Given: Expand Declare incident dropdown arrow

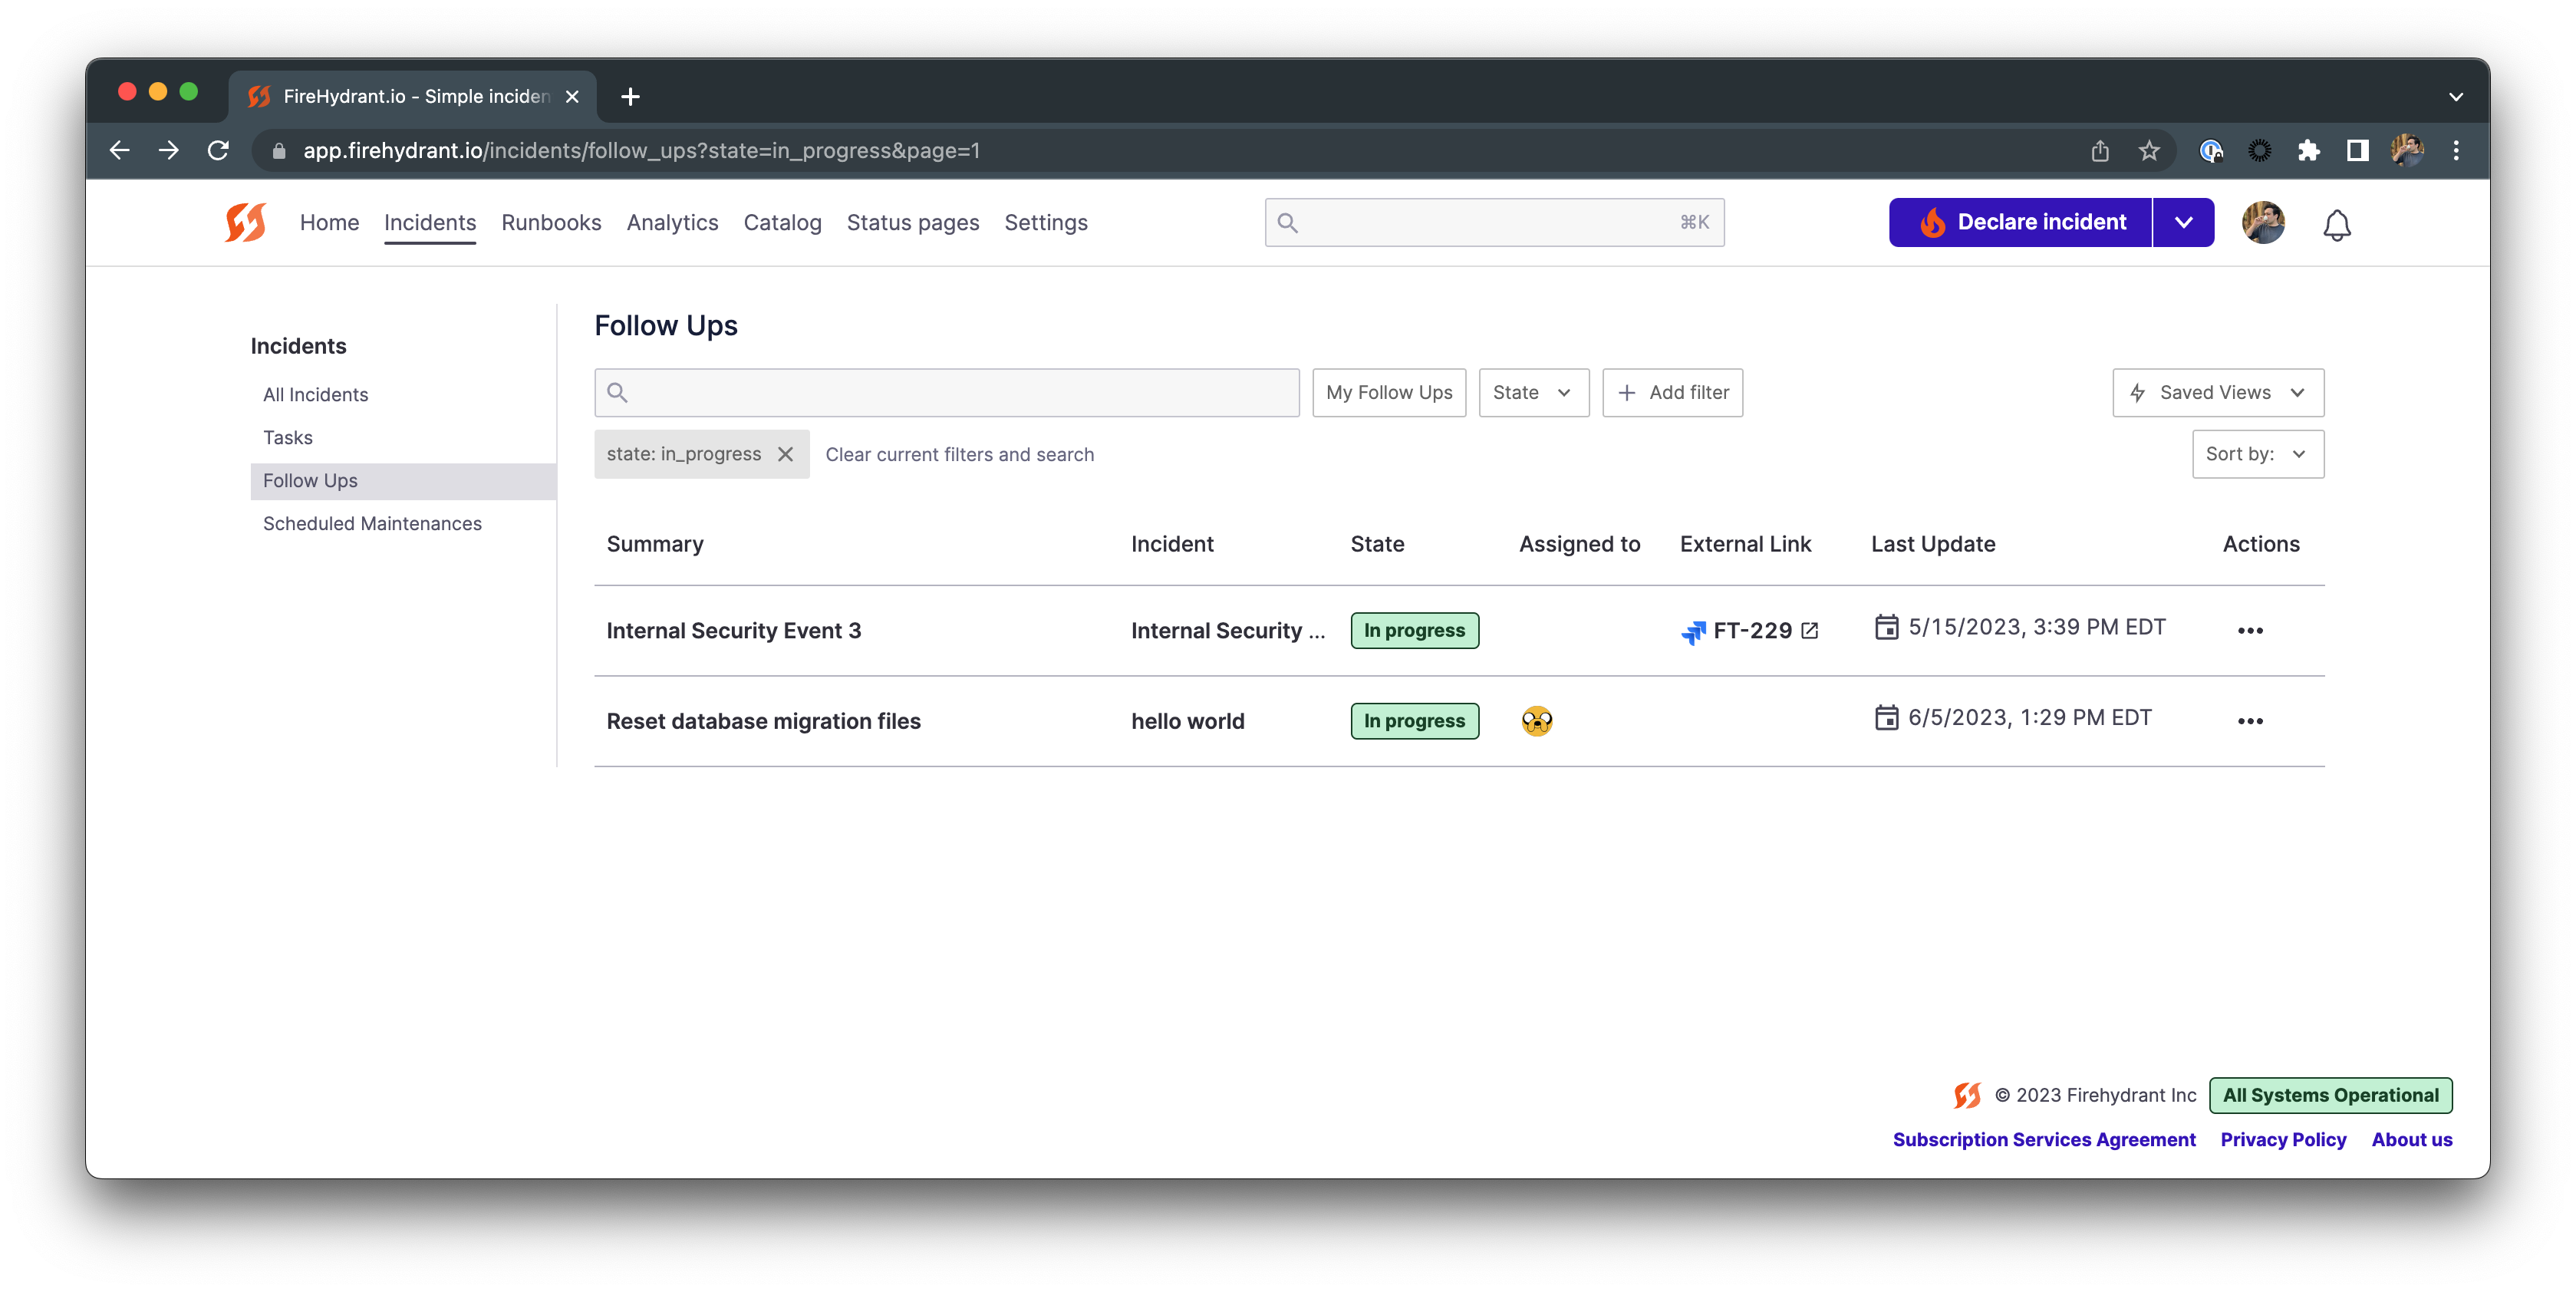Looking at the screenshot, I should tap(2183, 222).
